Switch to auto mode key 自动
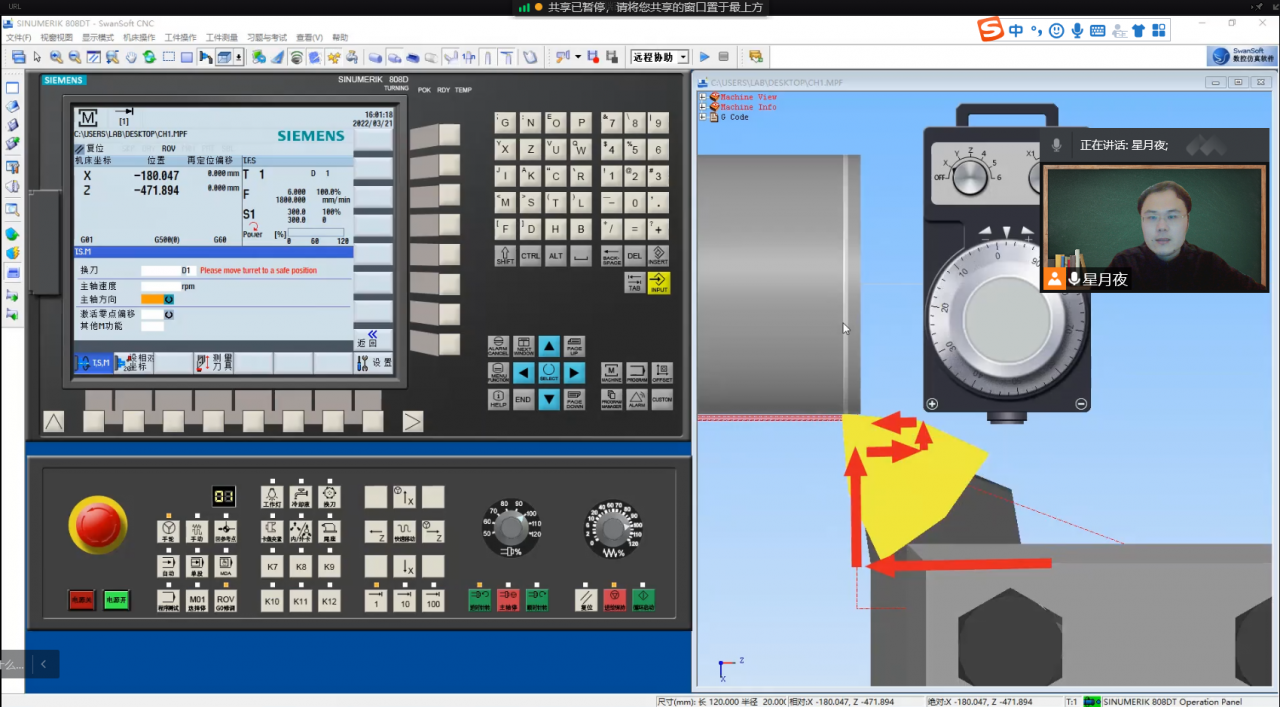1280x707 pixels. [x=169, y=567]
